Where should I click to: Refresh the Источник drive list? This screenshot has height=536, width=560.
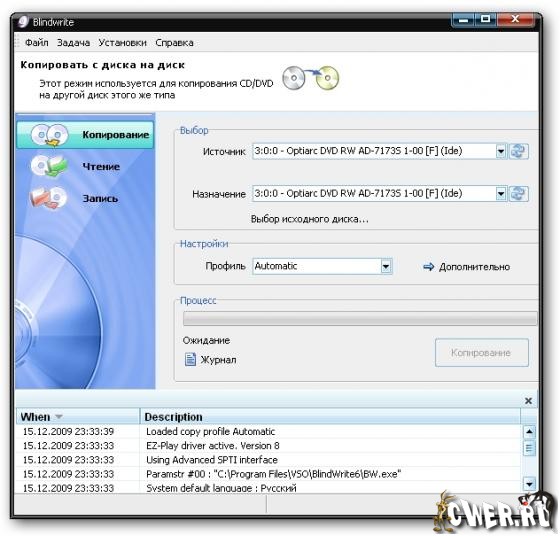pyautogui.click(x=519, y=151)
